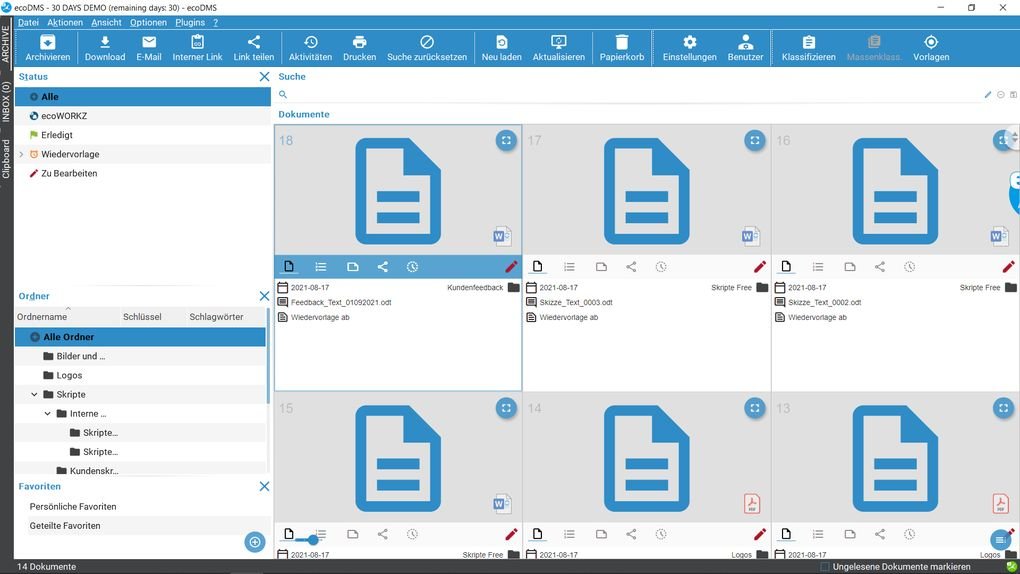1020x574 pixels.
Task: Open the Optionen menu
Action: click(148, 22)
